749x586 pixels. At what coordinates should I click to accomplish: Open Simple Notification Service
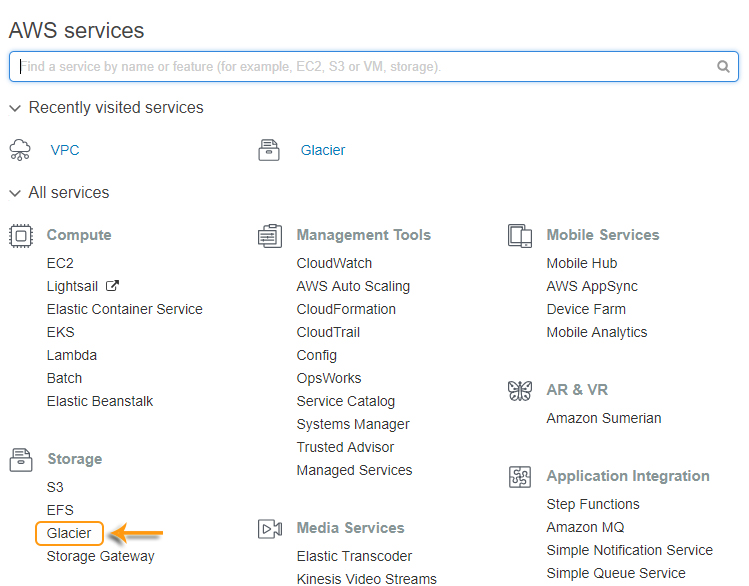point(630,550)
